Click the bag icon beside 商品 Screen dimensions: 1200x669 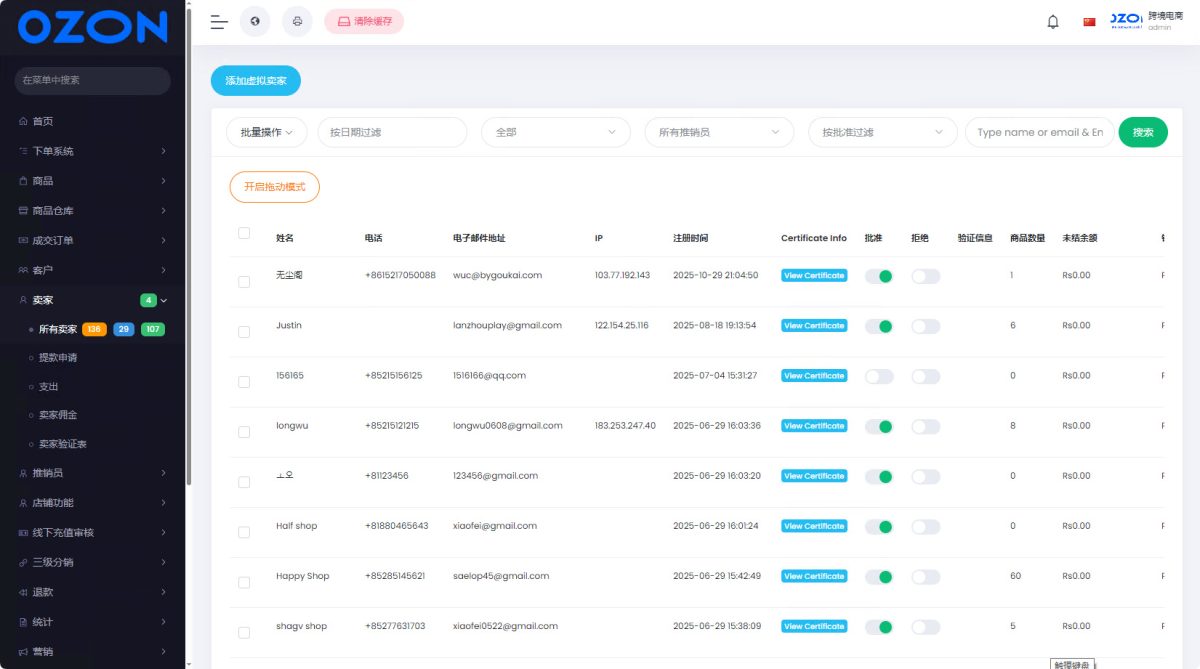[x=23, y=181]
